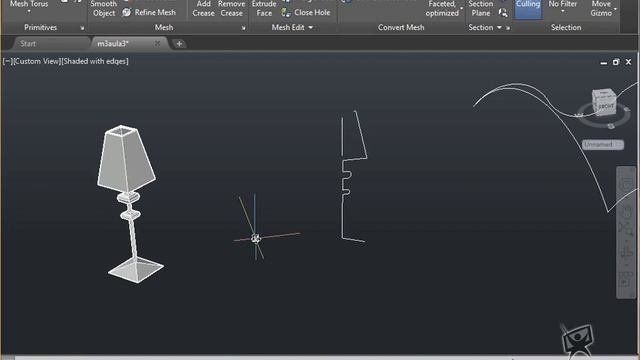Click the icon beside Section Plane
Image resolution: width=640 pixels, height=360 pixels.
click(x=503, y=13)
